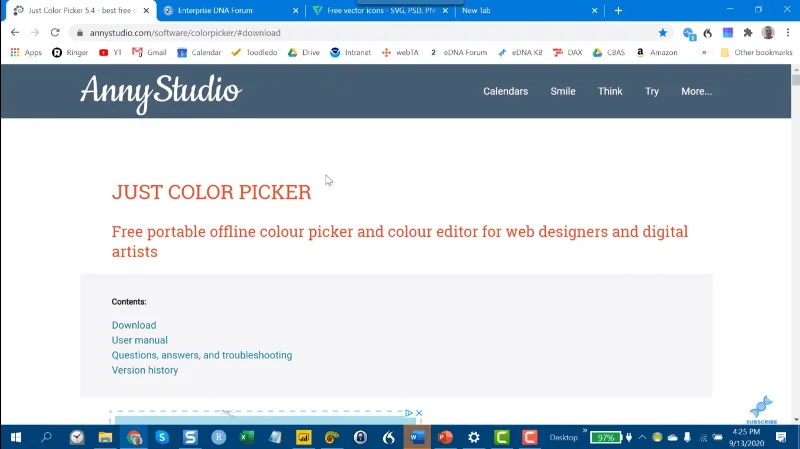The height and width of the screenshot is (449, 800).
Task: Open the Other bookmarks folder
Action: tap(756, 53)
